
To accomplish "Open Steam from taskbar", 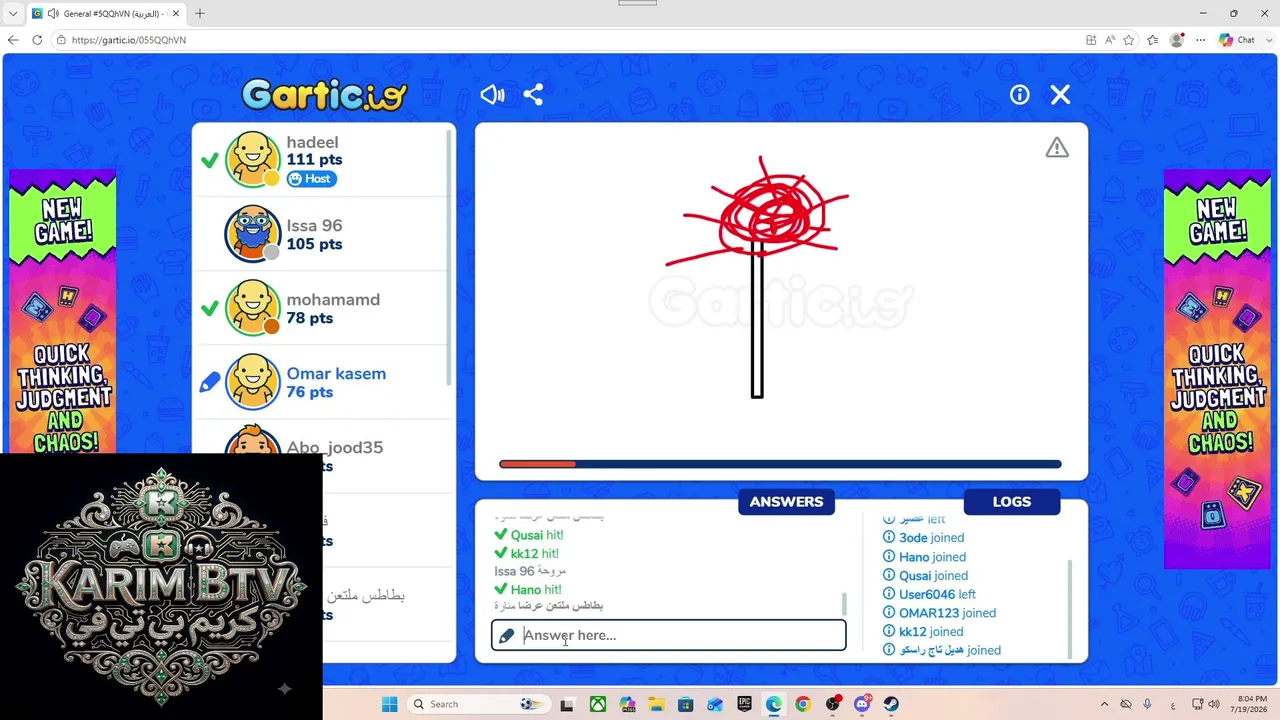I will (x=891, y=704).
